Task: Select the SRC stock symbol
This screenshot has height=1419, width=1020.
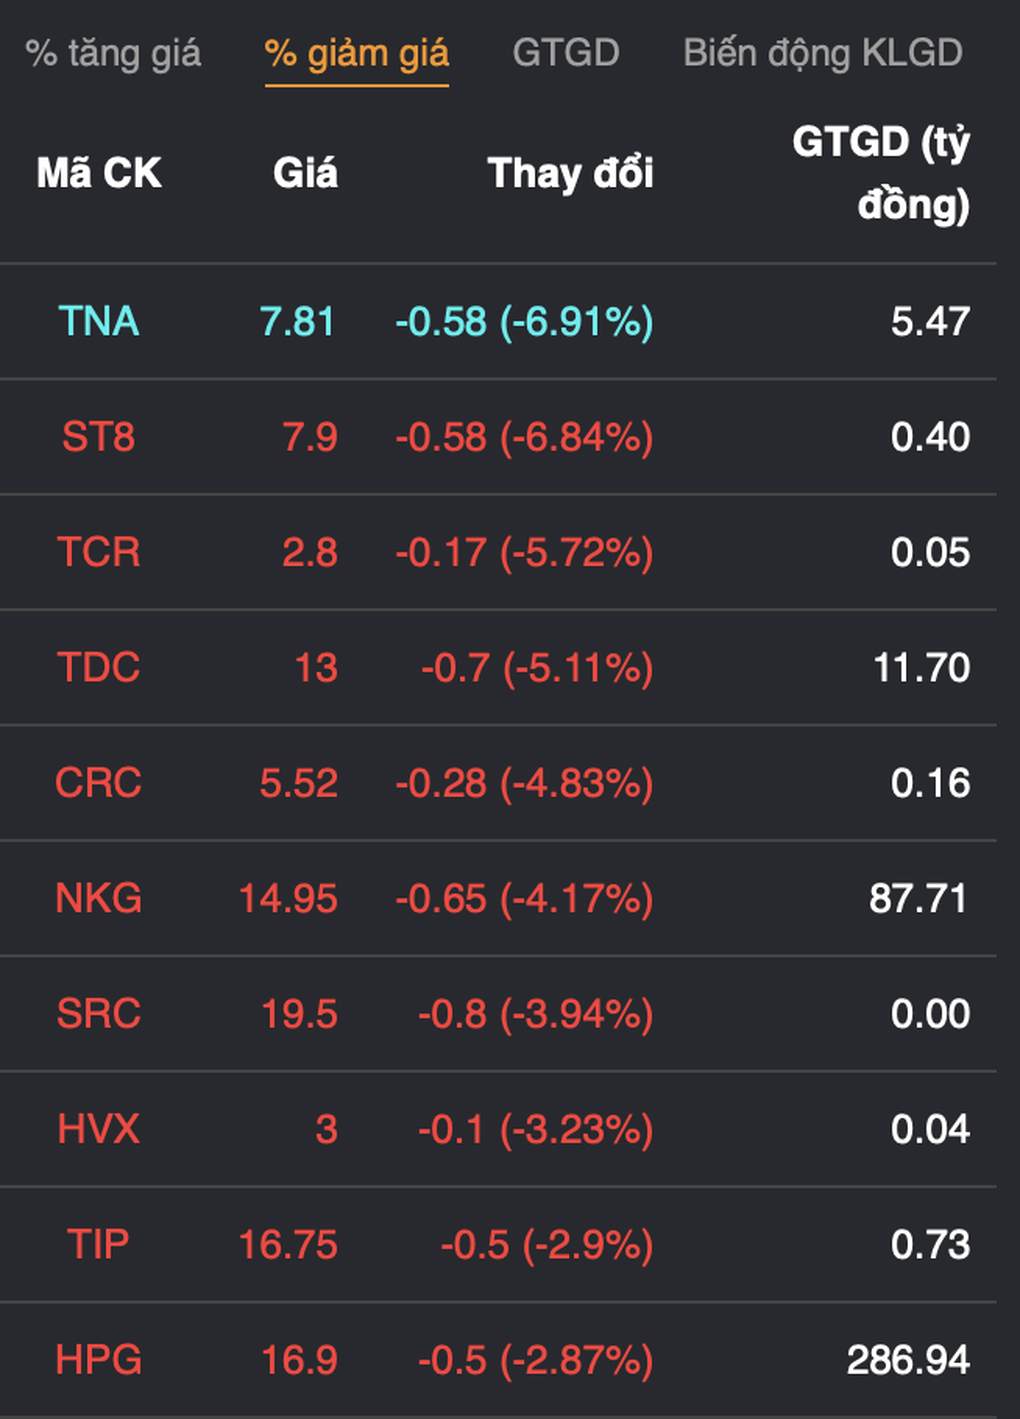Action: coord(98,1014)
